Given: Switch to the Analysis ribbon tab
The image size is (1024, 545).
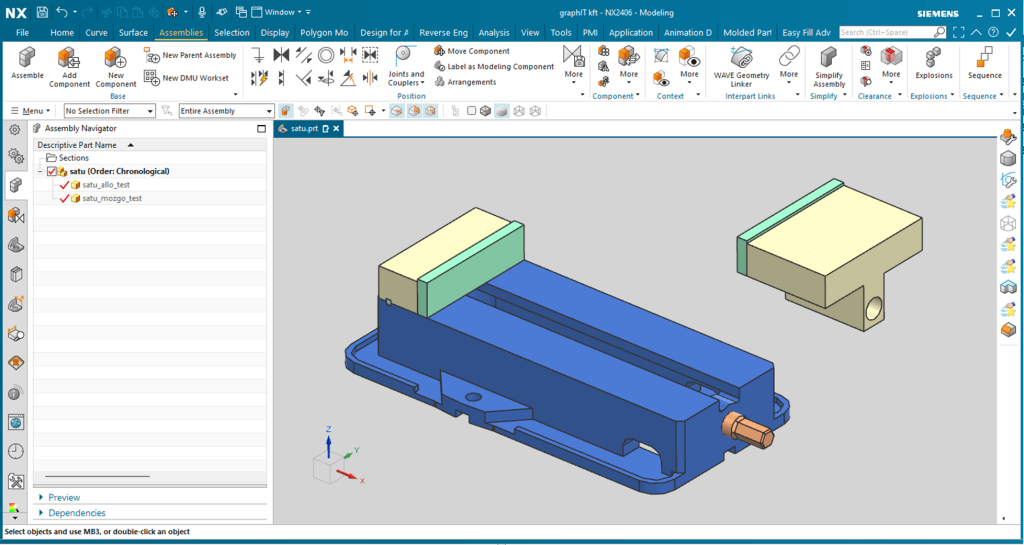Looking at the screenshot, I should 494,33.
